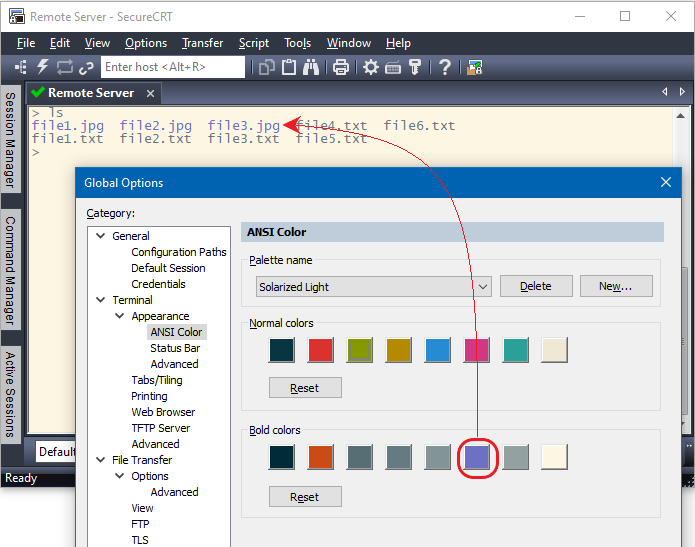The width and height of the screenshot is (695, 547).
Task: Open the Window menu
Action: [x=349, y=43]
